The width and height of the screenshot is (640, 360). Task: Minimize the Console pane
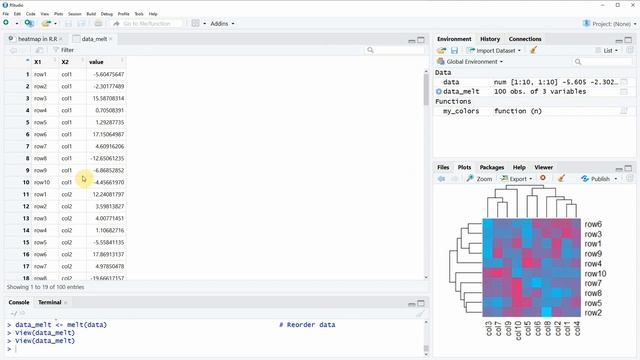412,304
